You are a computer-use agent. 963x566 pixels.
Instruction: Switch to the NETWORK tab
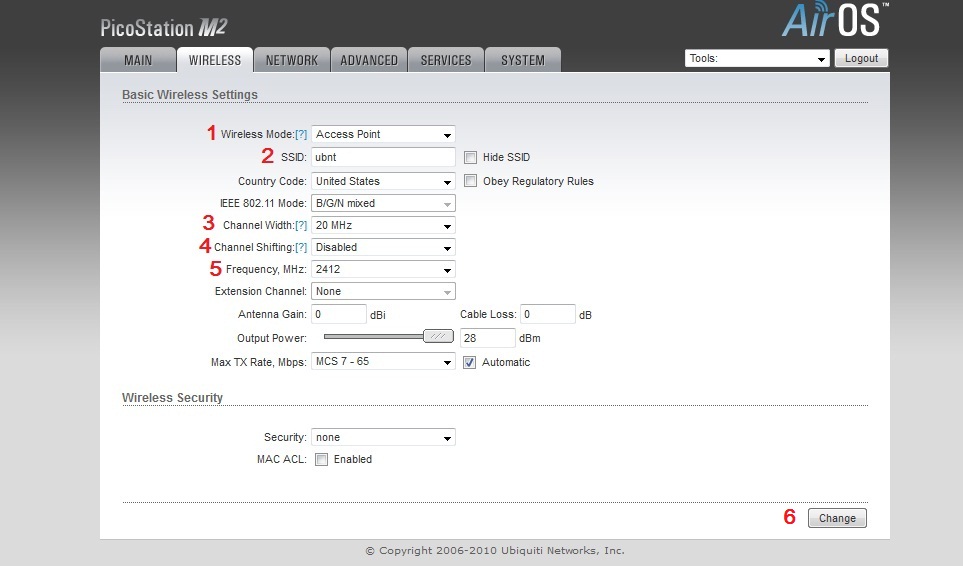tap(292, 60)
